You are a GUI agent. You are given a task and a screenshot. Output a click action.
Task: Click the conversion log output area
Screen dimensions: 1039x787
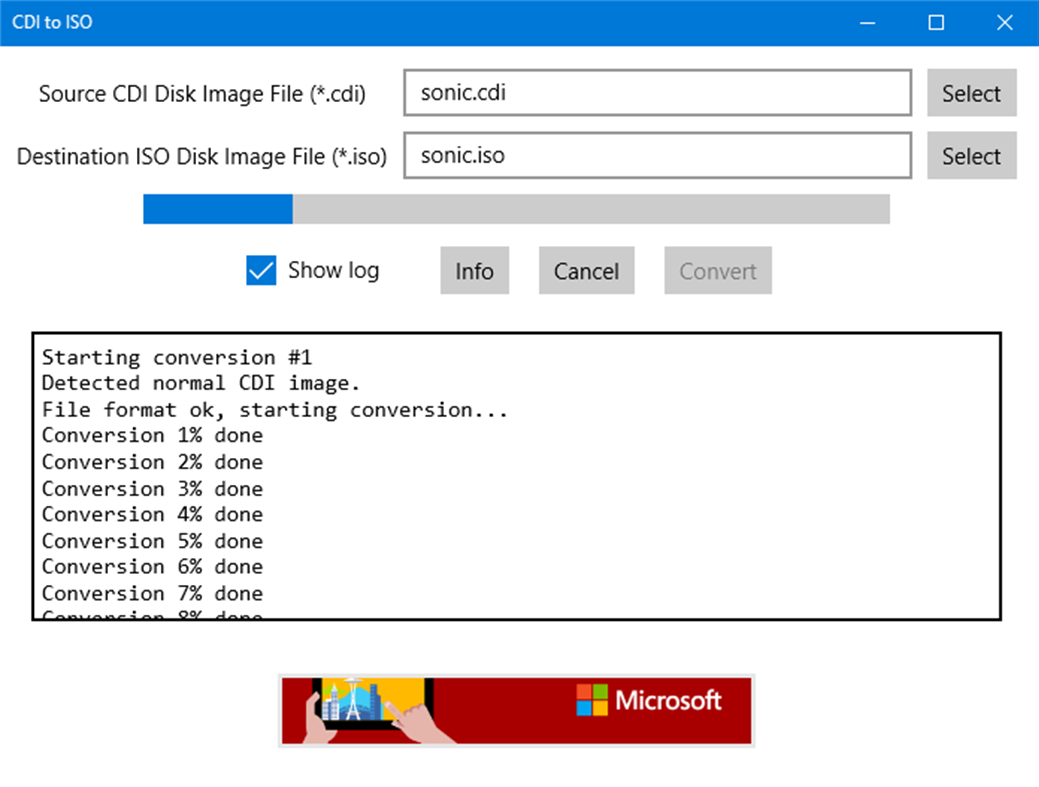tap(516, 470)
